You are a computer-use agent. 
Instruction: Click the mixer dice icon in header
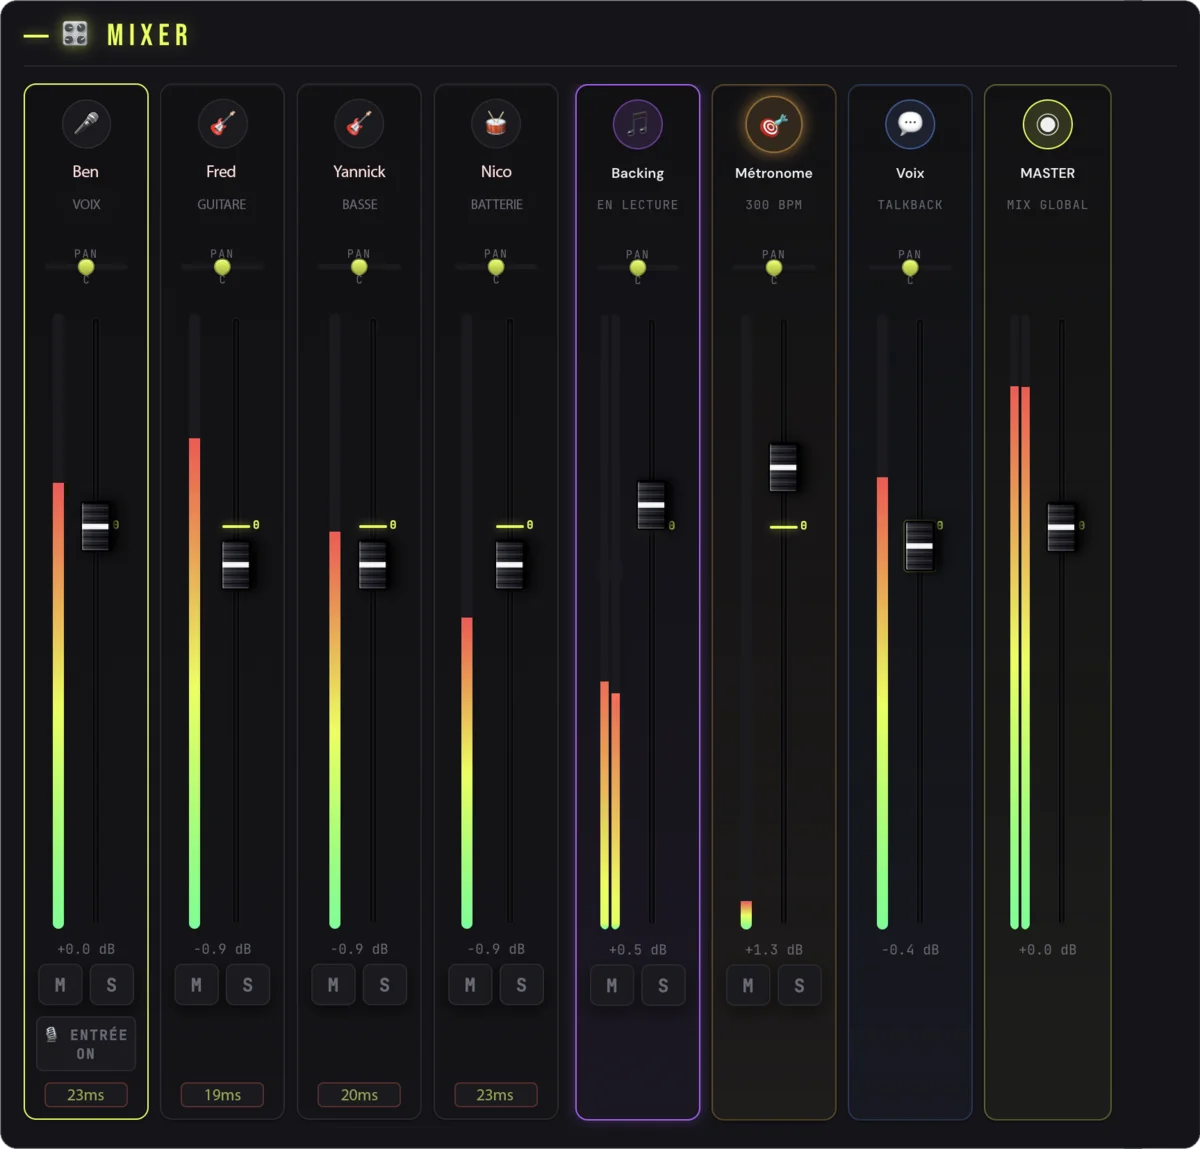pos(75,34)
